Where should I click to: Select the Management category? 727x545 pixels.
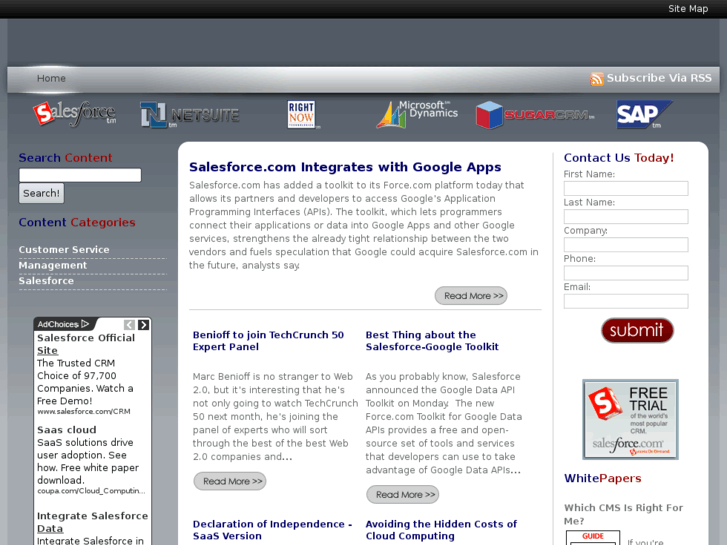coord(53,265)
